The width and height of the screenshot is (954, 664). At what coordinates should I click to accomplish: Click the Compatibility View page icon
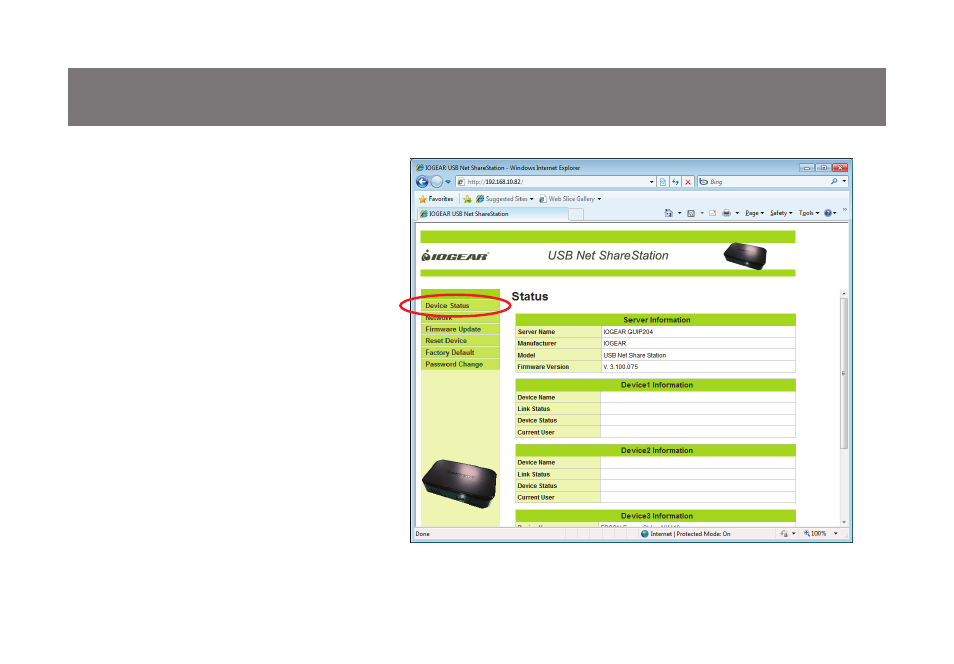[x=663, y=181]
